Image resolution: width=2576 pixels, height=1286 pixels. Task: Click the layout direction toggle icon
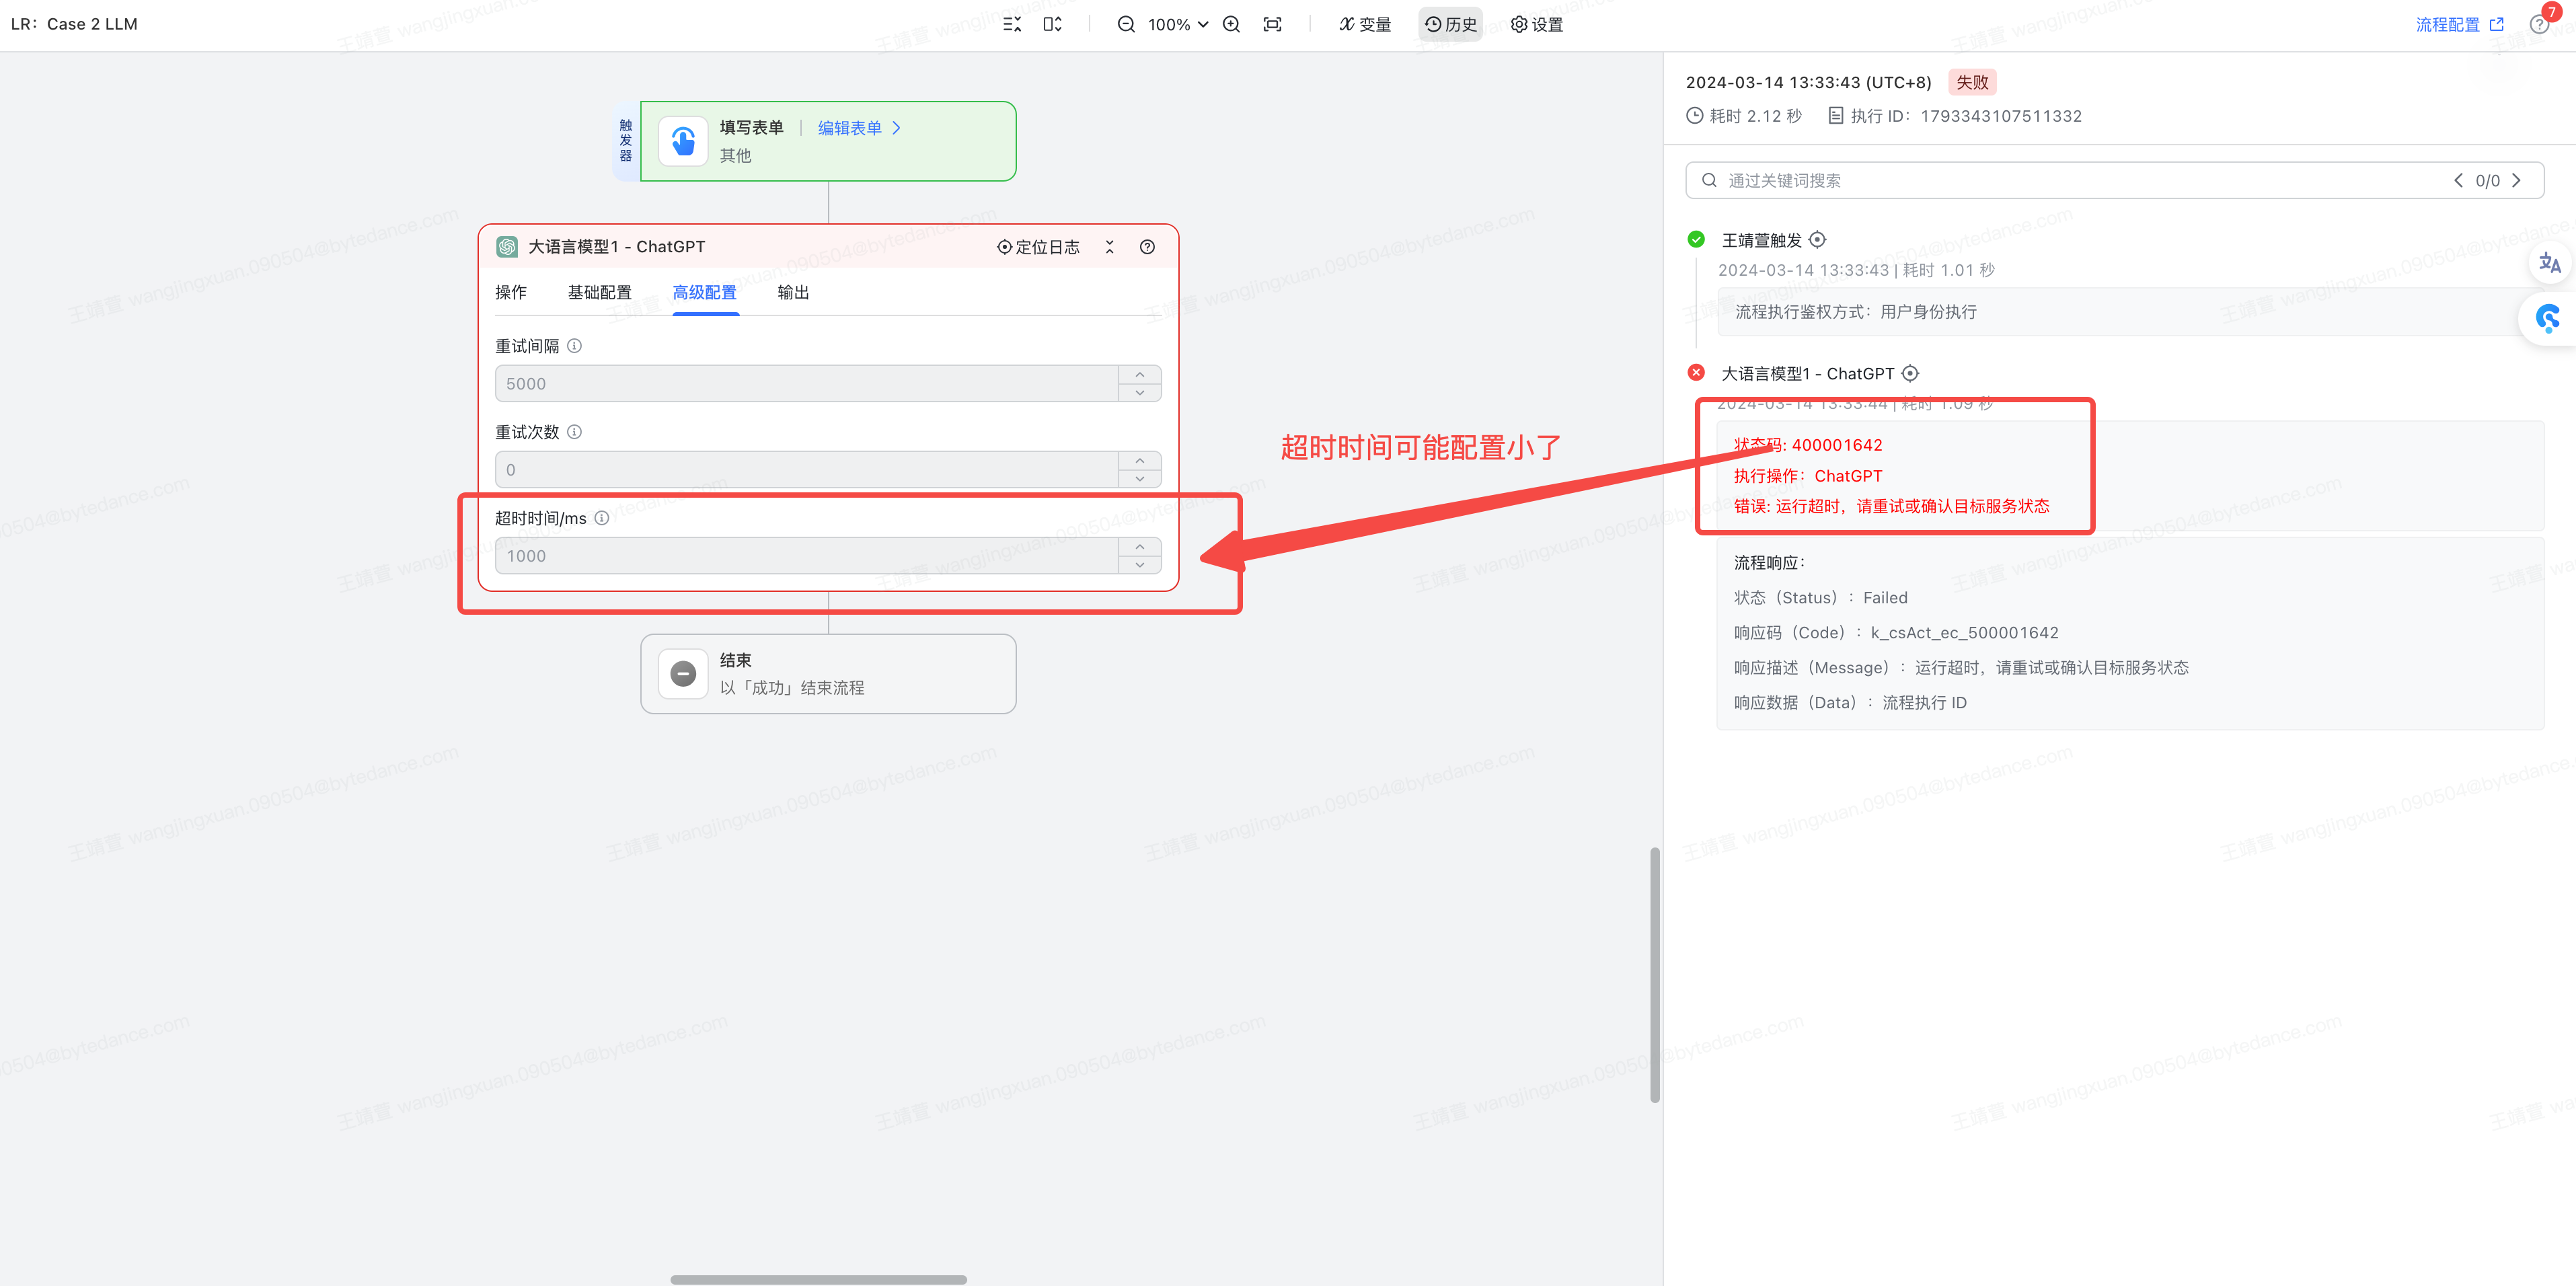pos(1053,24)
